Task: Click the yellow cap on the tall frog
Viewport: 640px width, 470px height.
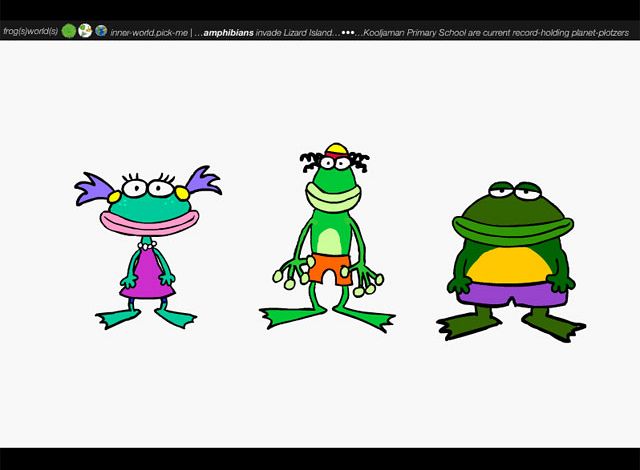Action: coord(336,151)
